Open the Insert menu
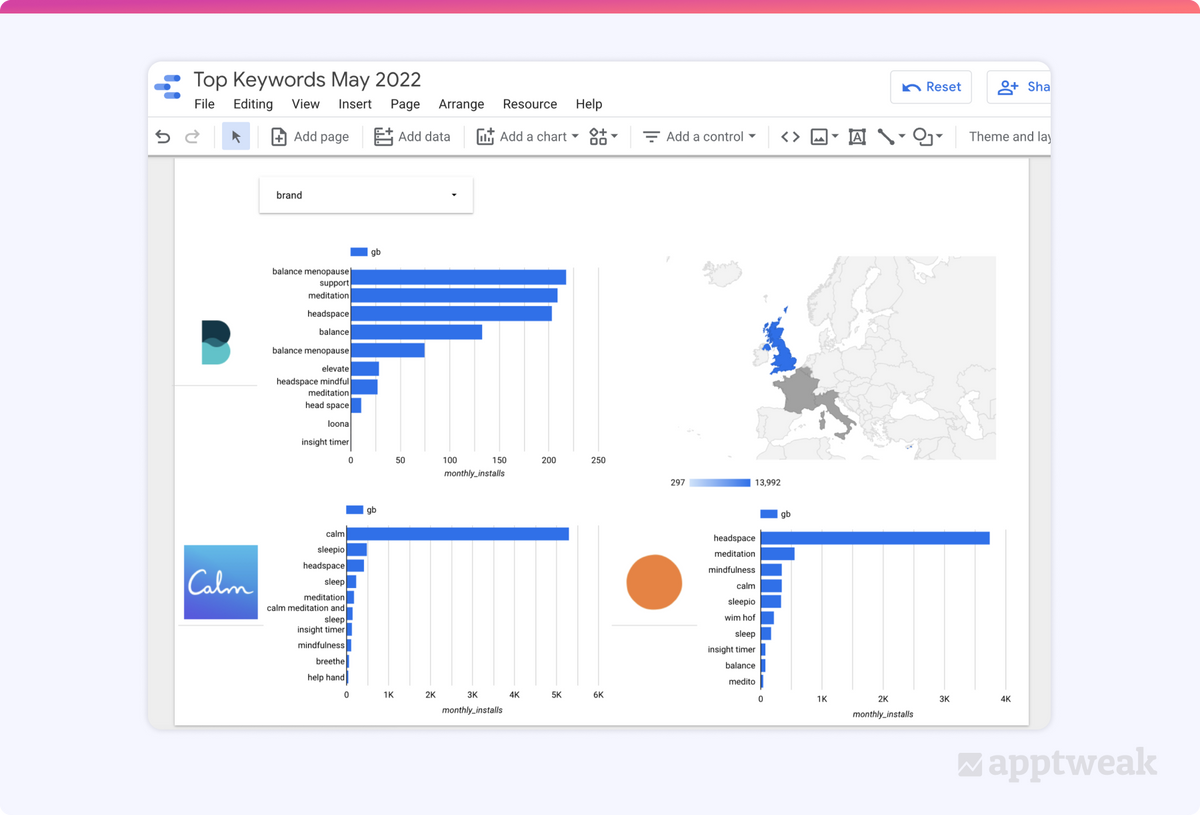Image resolution: width=1200 pixels, height=815 pixels. pos(355,104)
